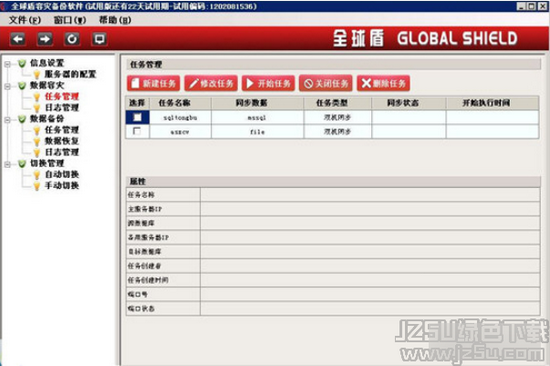Select the 数据备份 tree label
The height and width of the screenshot is (366, 550).
coord(47,119)
